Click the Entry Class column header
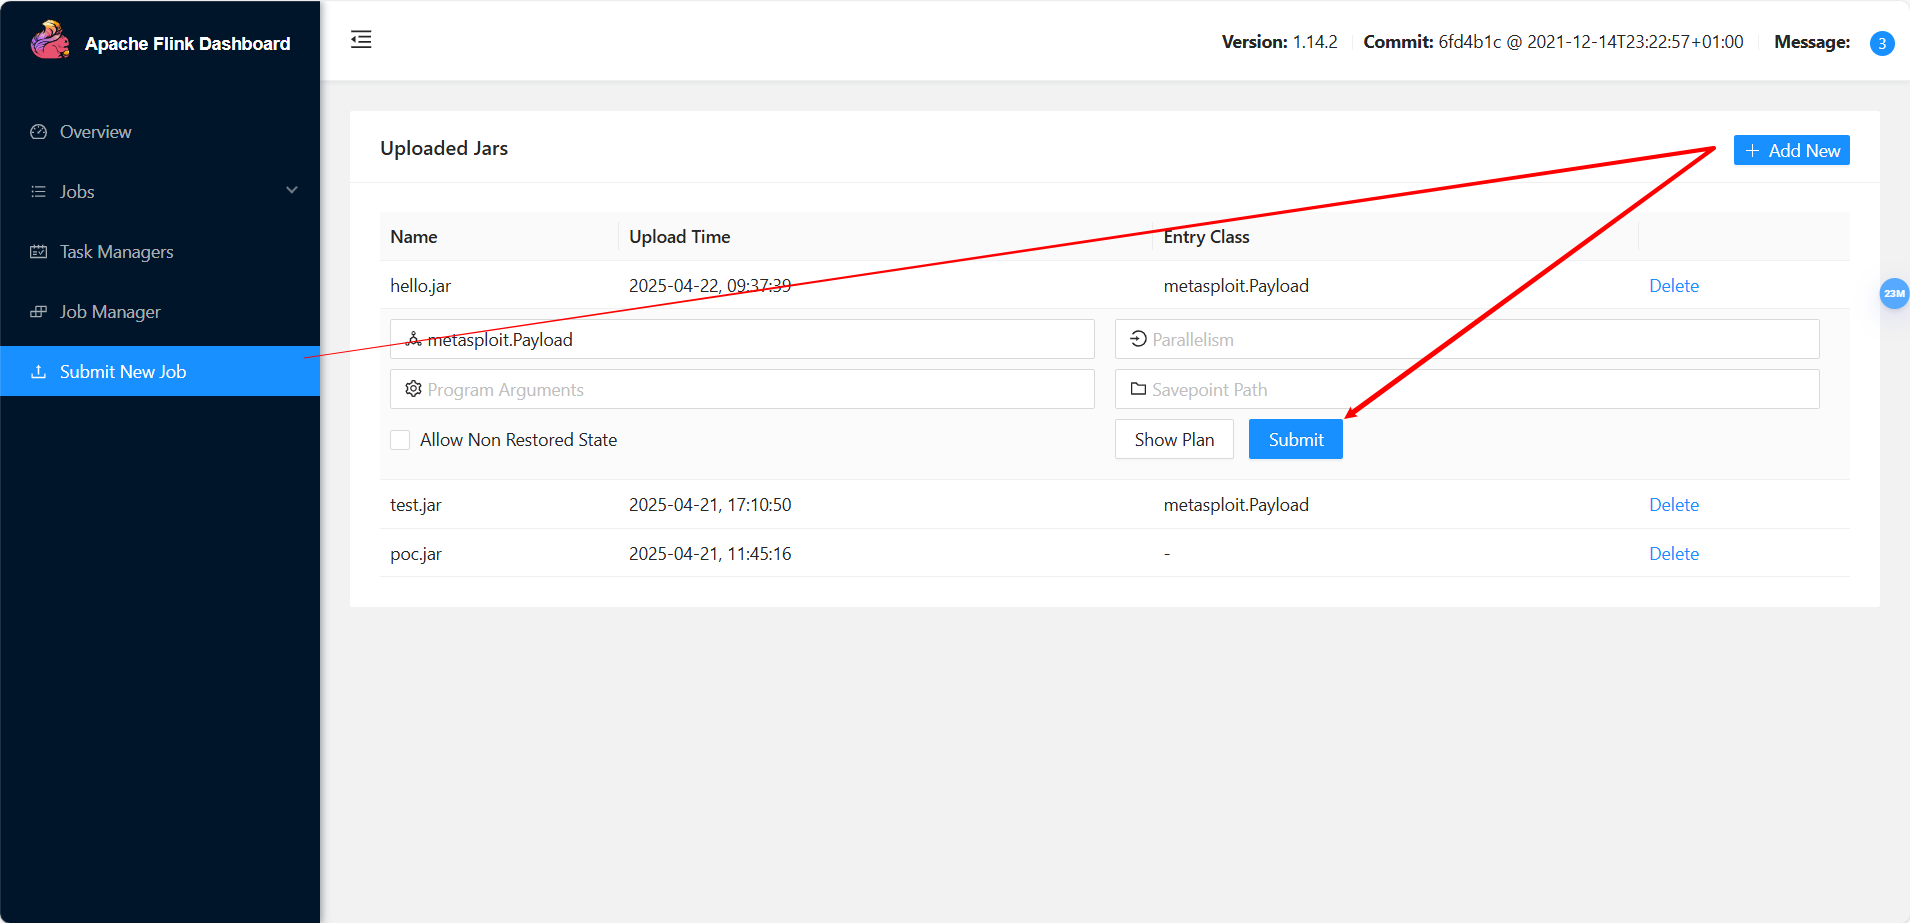Image resolution: width=1910 pixels, height=923 pixels. pos(1206,237)
